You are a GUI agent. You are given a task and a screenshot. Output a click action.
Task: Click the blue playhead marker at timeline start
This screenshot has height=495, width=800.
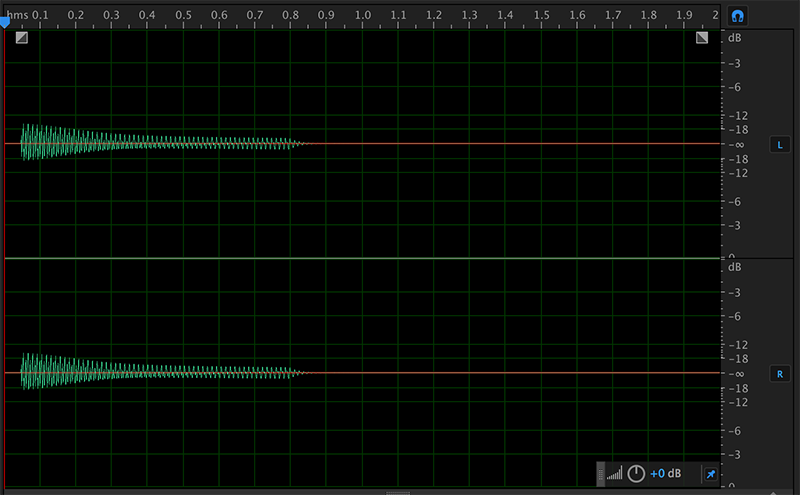click(5, 22)
